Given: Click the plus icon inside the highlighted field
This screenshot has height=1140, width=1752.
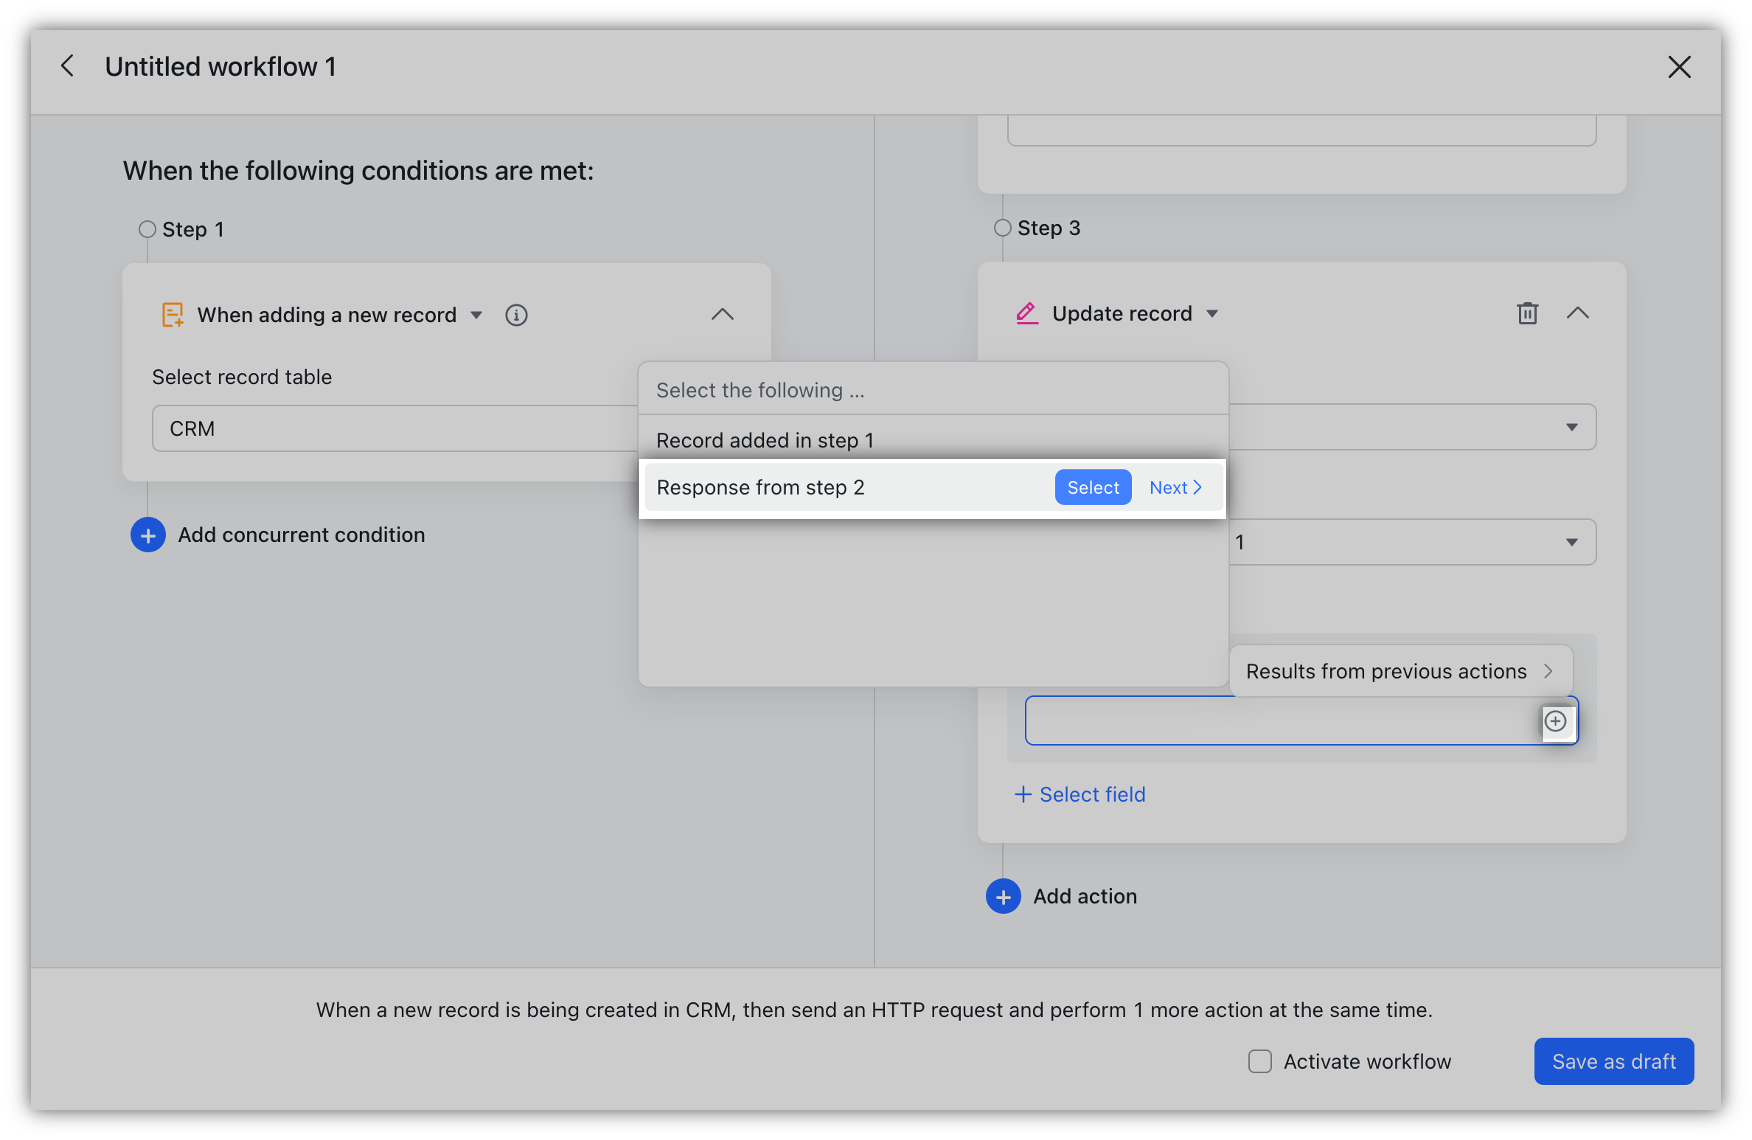Looking at the screenshot, I should 1556,720.
